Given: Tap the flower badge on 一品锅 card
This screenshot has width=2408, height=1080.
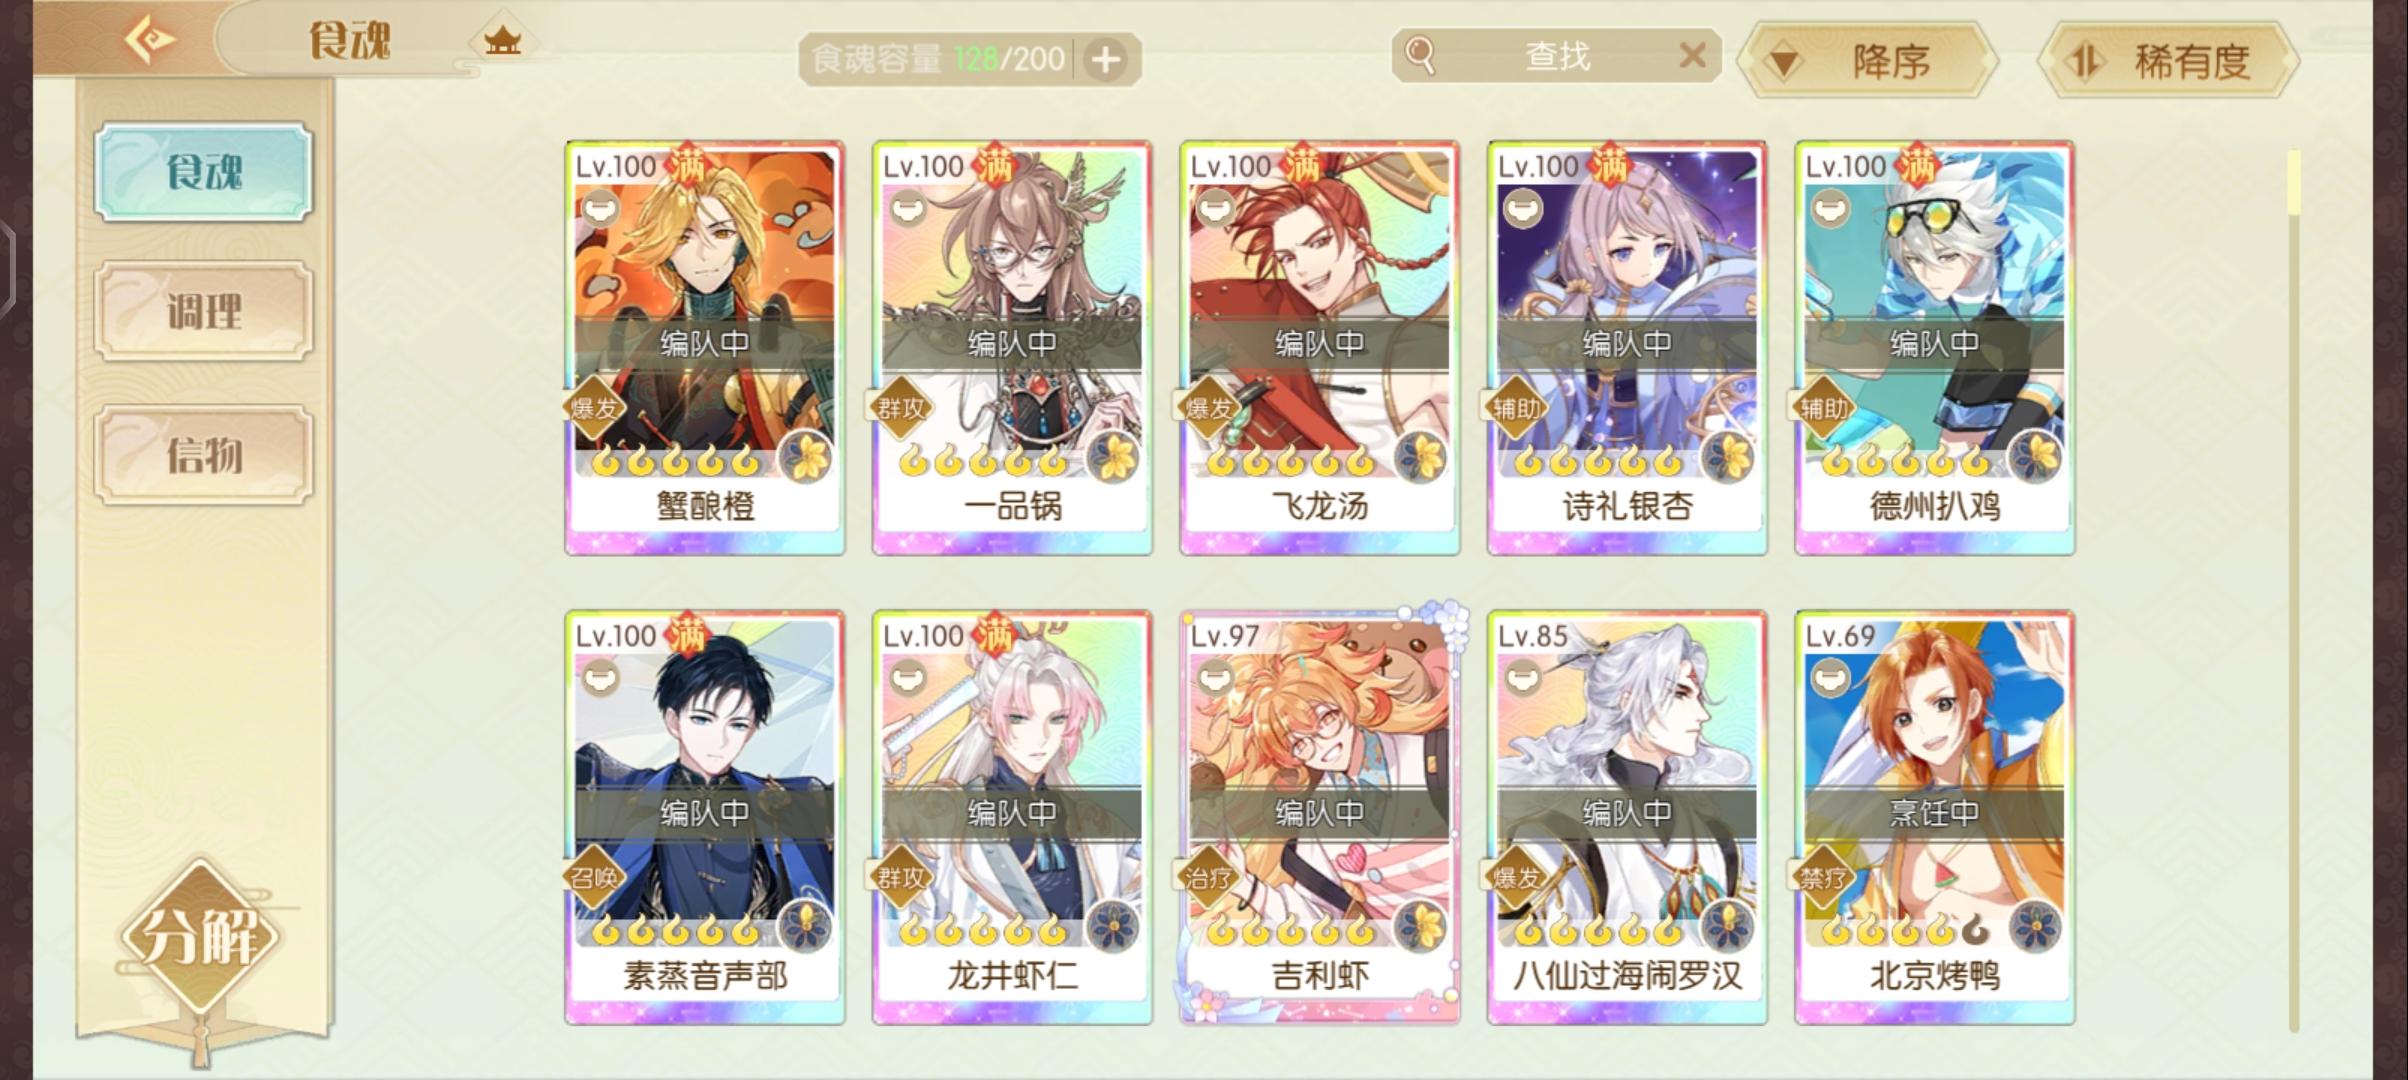Looking at the screenshot, I should pos(1113,459).
